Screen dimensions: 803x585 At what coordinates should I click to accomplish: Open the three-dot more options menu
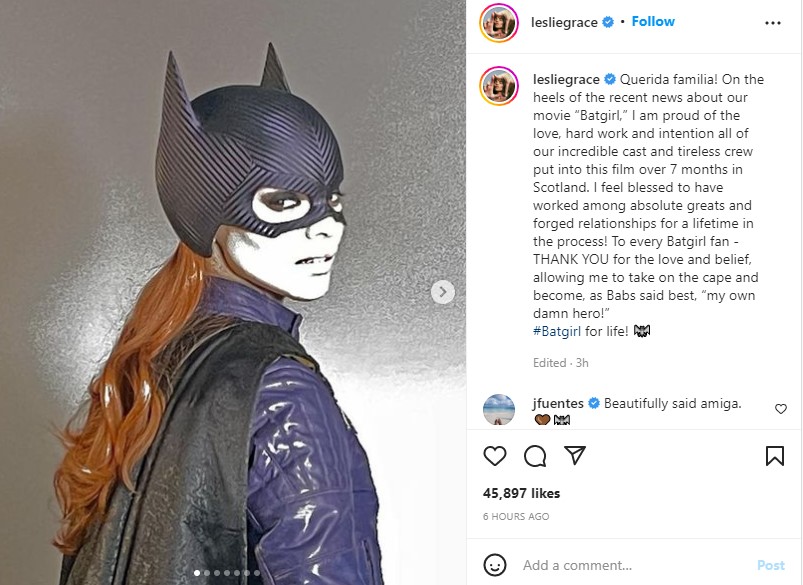[773, 22]
